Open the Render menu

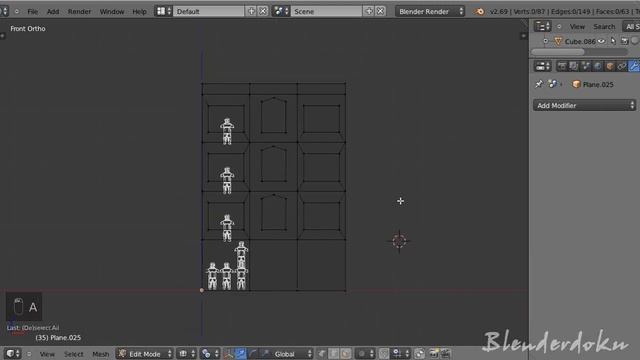tap(79, 11)
